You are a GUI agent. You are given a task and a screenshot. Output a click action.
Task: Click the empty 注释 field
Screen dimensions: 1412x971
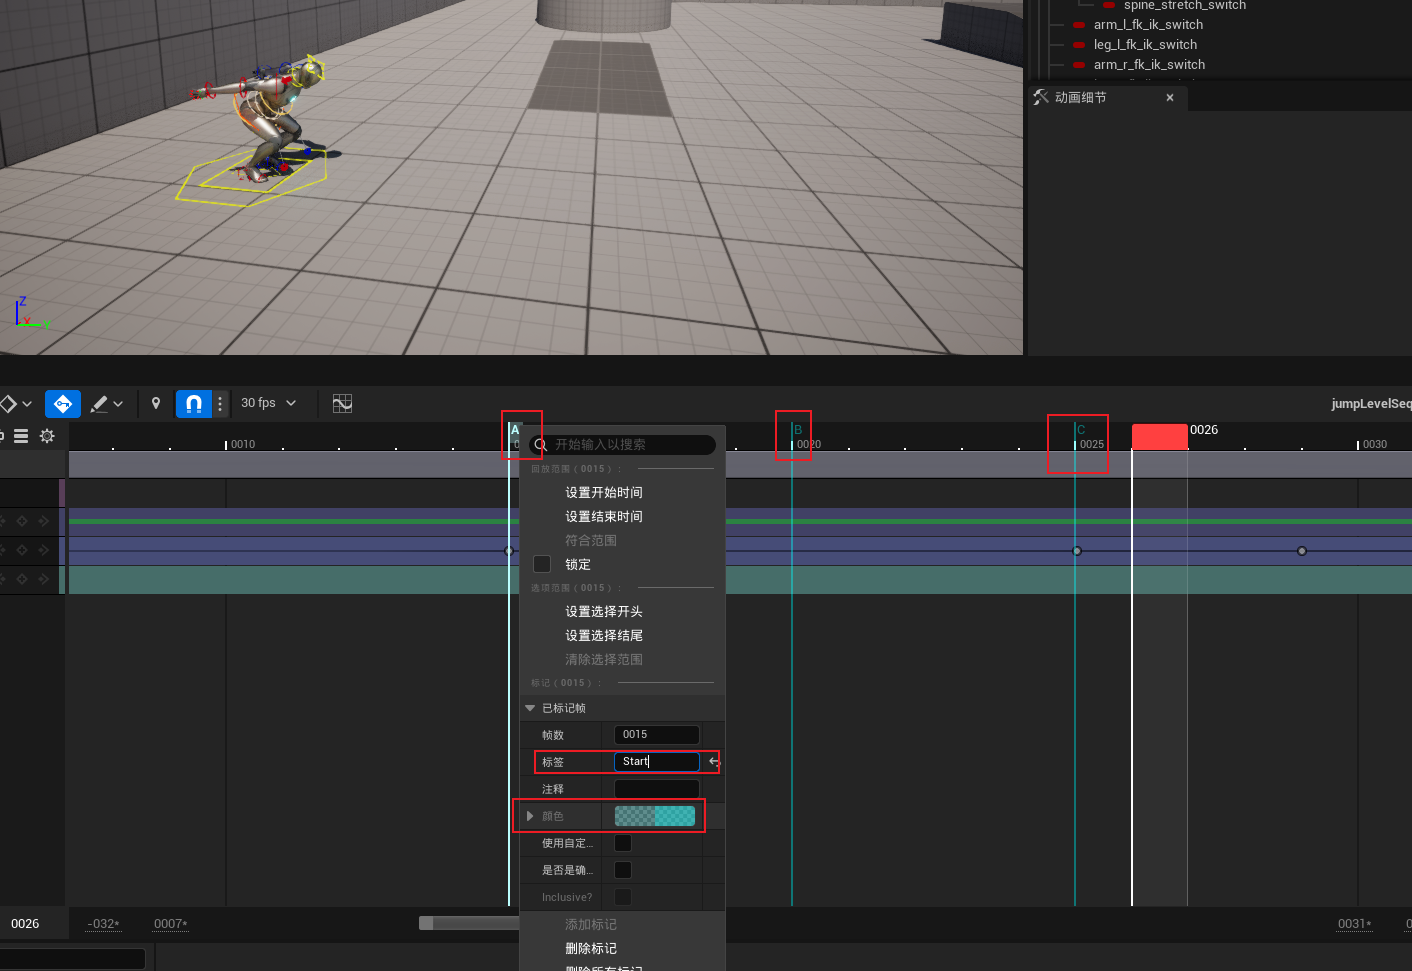pos(656,789)
